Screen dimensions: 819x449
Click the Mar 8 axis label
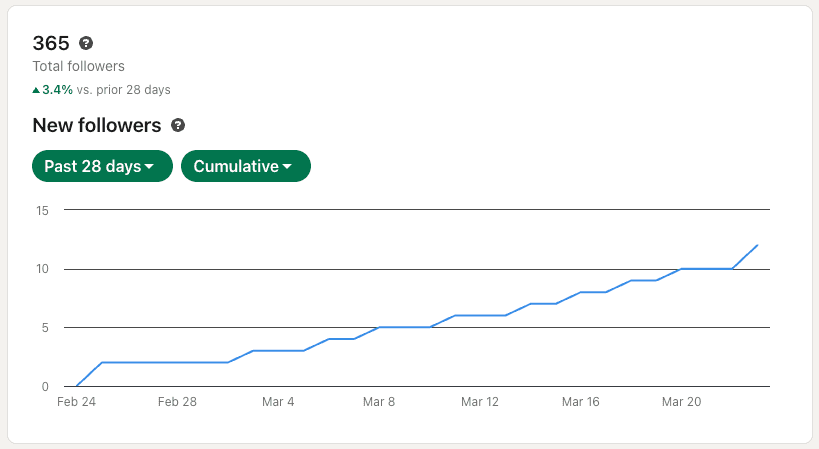pyautogui.click(x=379, y=401)
